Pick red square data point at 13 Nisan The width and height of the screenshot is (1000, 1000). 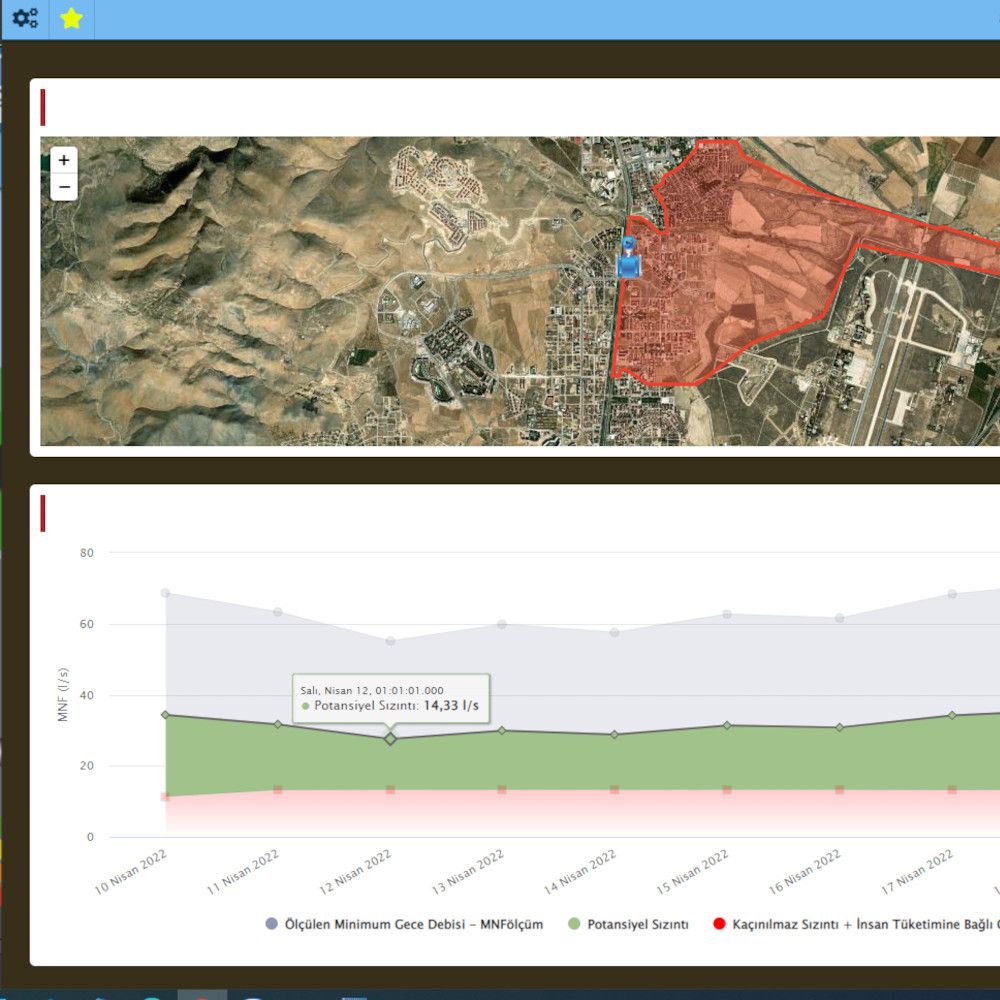tap(502, 790)
